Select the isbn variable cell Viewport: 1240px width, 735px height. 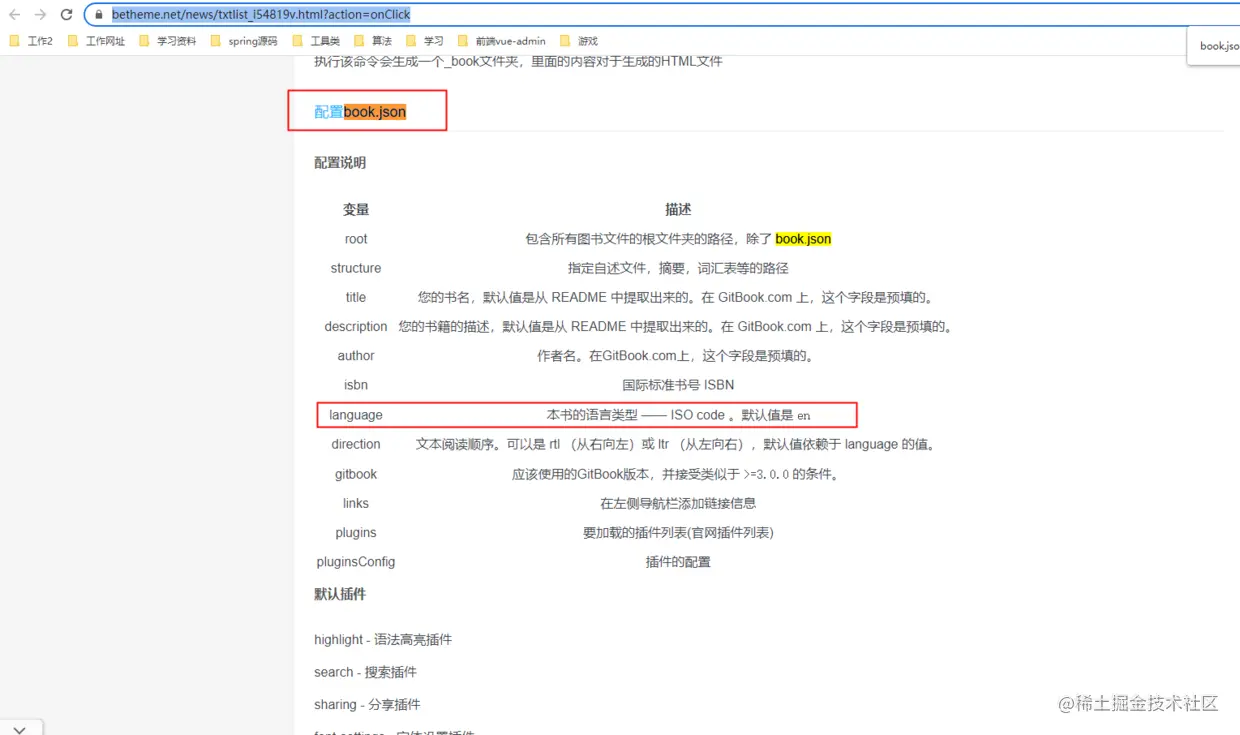tap(356, 385)
